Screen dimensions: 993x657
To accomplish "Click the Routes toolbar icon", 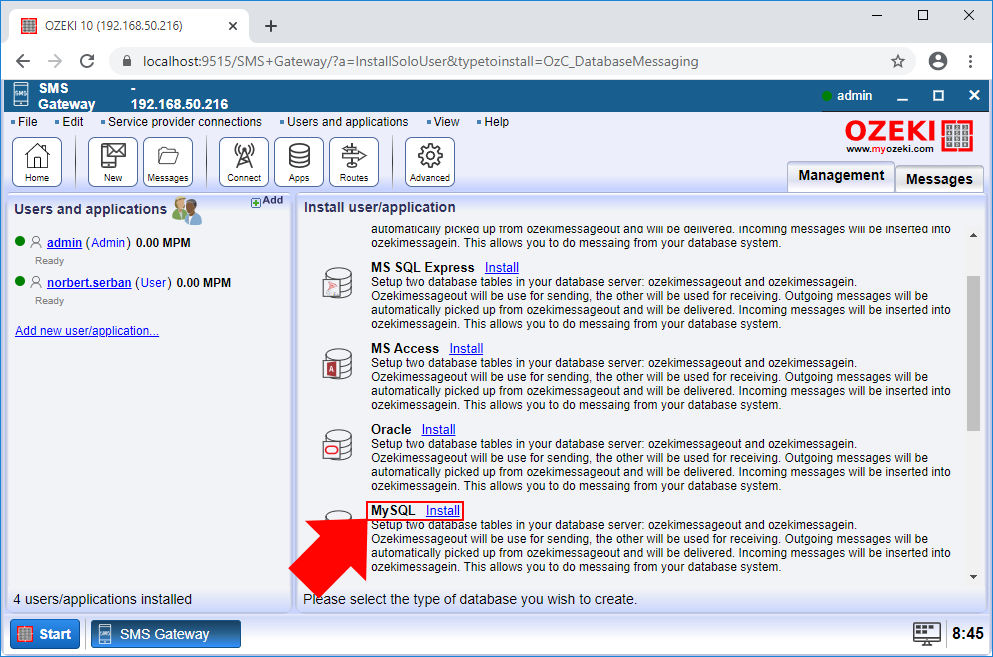I will pos(356,160).
